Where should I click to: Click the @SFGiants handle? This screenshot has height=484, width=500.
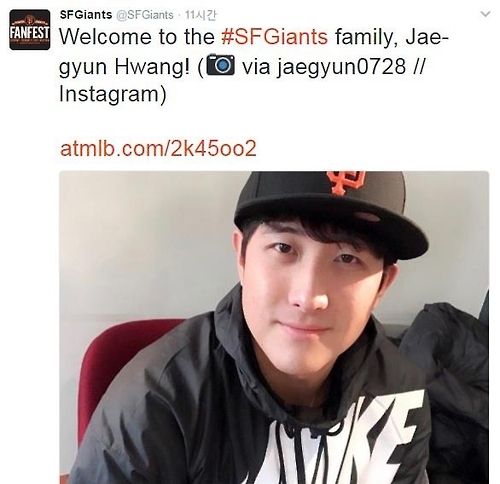[x=145, y=15]
